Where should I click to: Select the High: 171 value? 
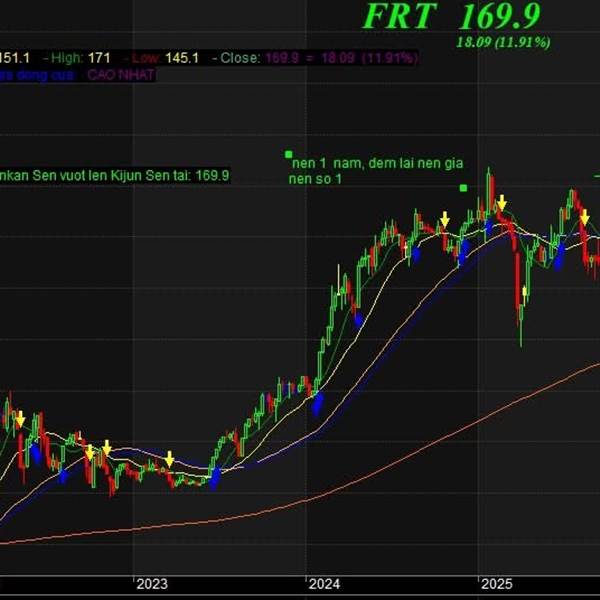point(81,58)
